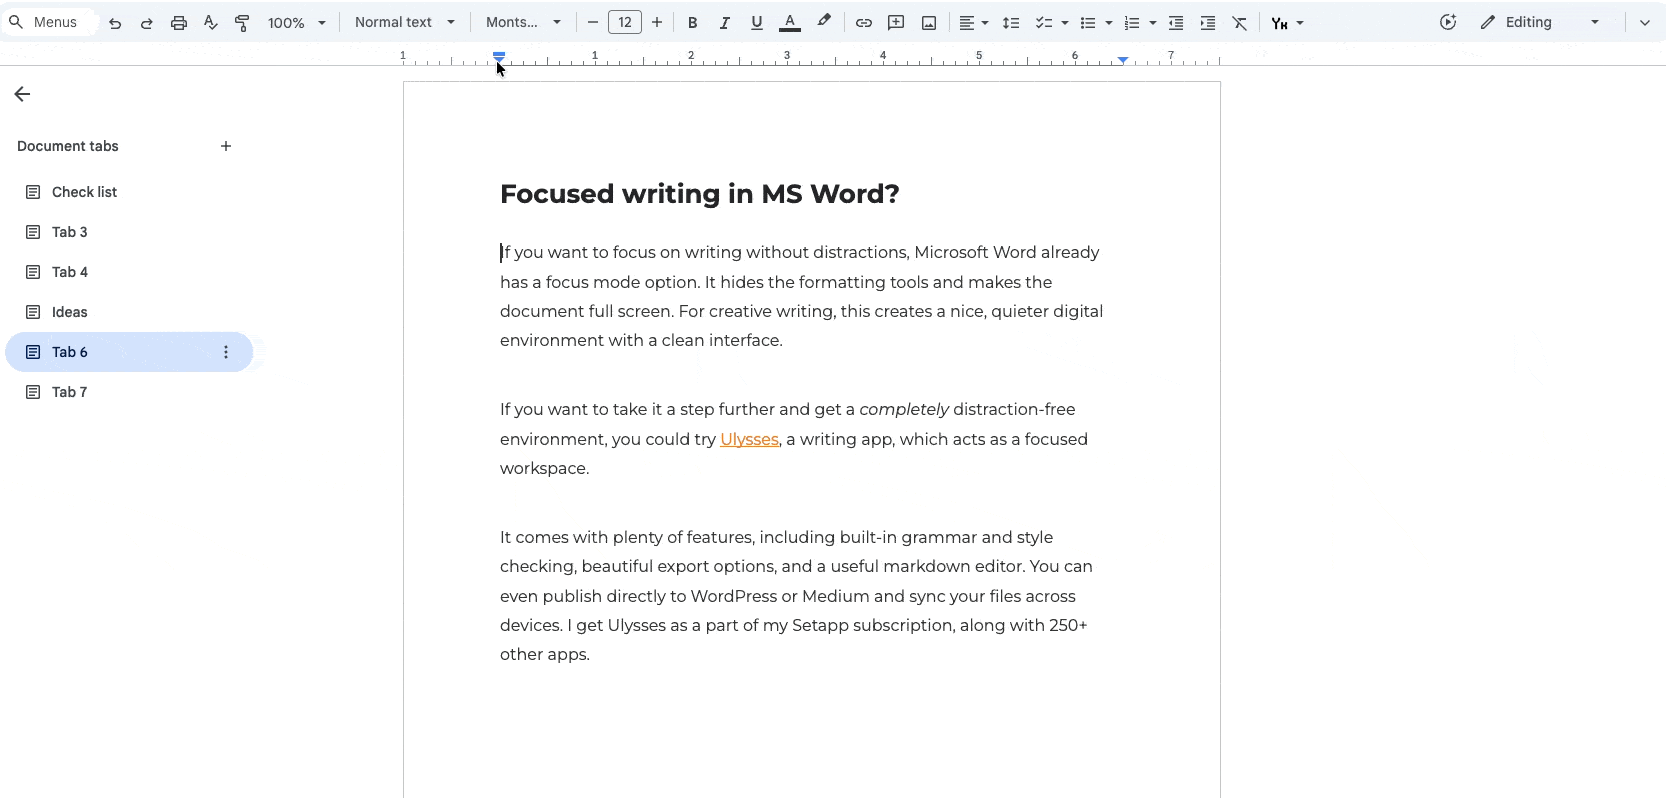This screenshot has width=1666, height=798.
Task: Open Tab 6 more options menu
Action: [226, 352]
